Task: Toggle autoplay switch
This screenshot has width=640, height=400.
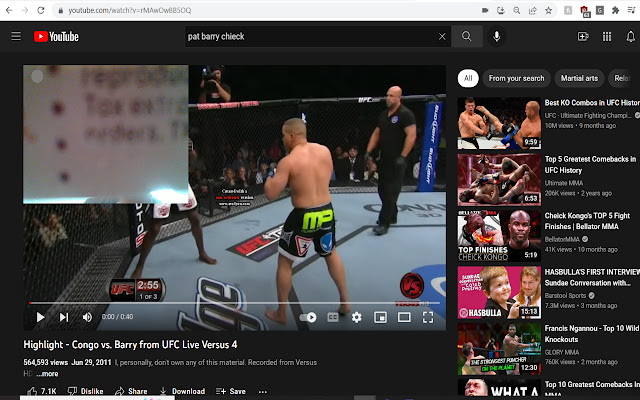Action: click(308, 318)
